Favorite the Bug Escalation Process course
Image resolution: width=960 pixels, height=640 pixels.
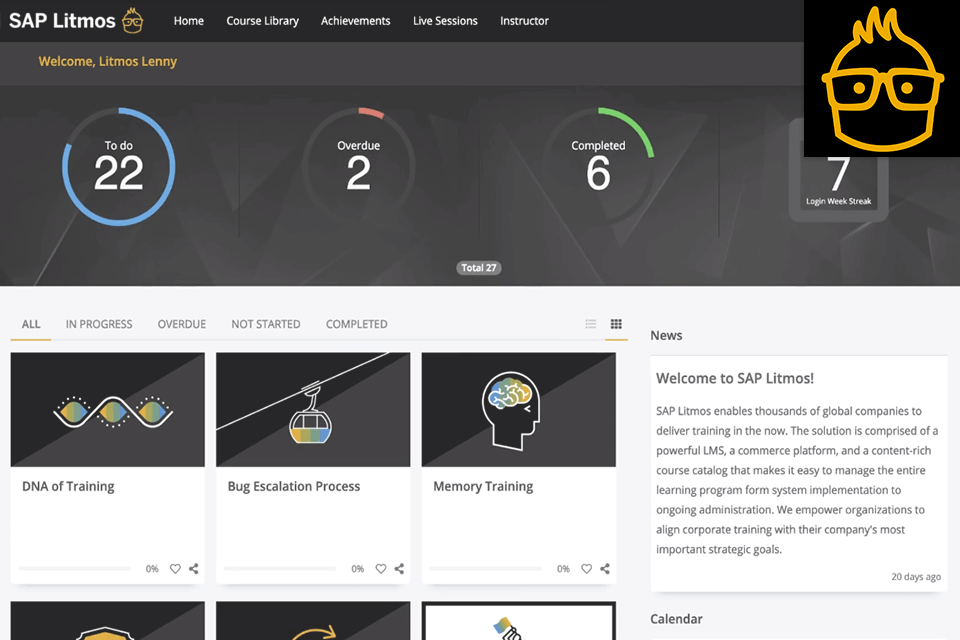click(381, 569)
